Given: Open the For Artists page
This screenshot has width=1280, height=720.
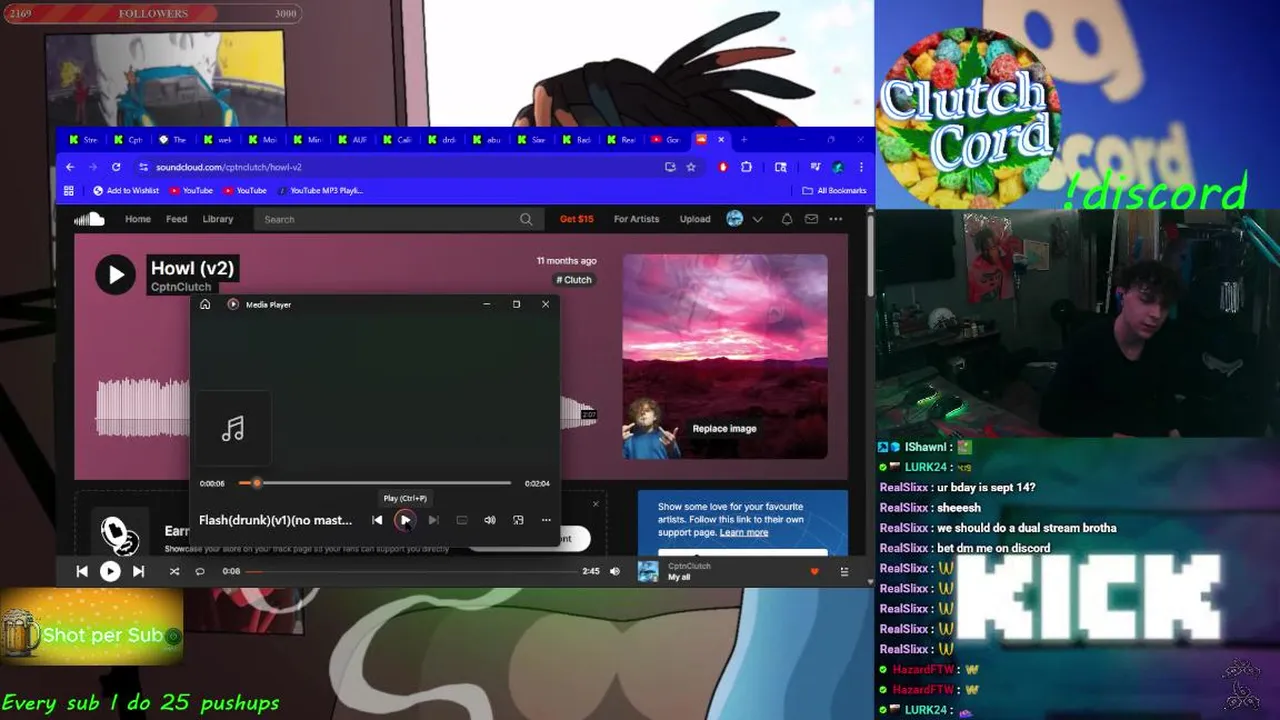Looking at the screenshot, I should click(x=636, y=219).
